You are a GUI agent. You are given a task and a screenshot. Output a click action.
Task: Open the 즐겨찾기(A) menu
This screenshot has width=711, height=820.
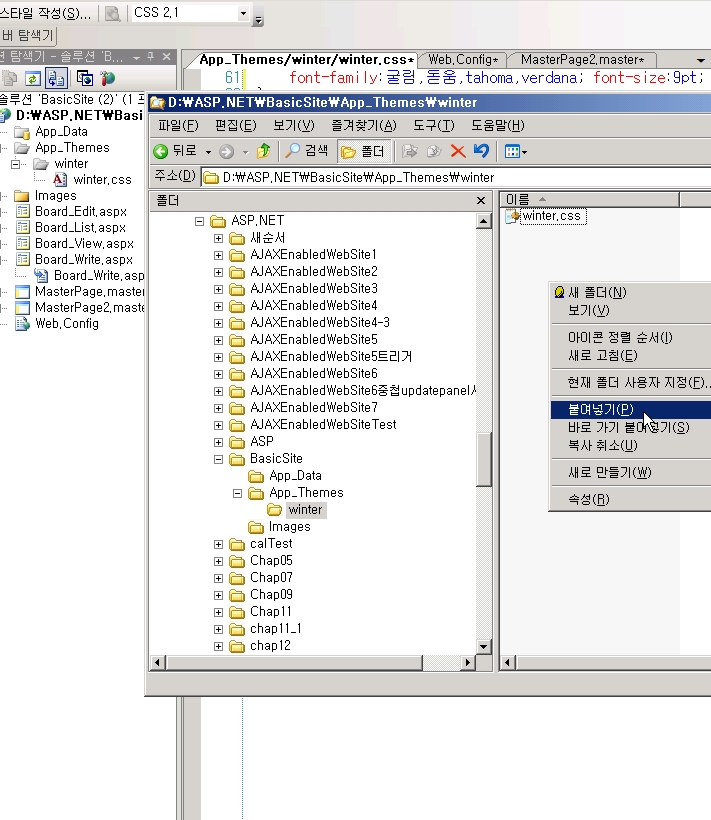tap(364, 126)
